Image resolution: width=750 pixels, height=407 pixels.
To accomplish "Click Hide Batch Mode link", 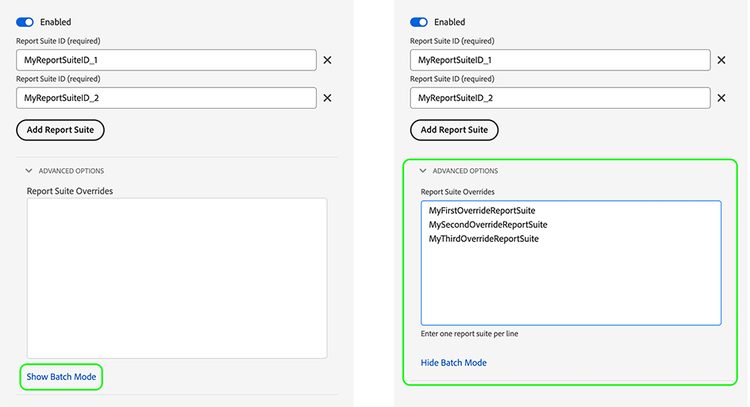I will click(x=453, y=363).
